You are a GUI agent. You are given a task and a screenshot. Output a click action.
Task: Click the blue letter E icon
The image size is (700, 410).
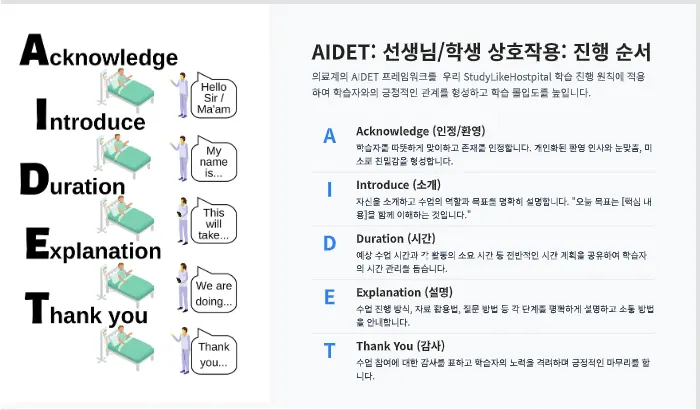point(329,297)
